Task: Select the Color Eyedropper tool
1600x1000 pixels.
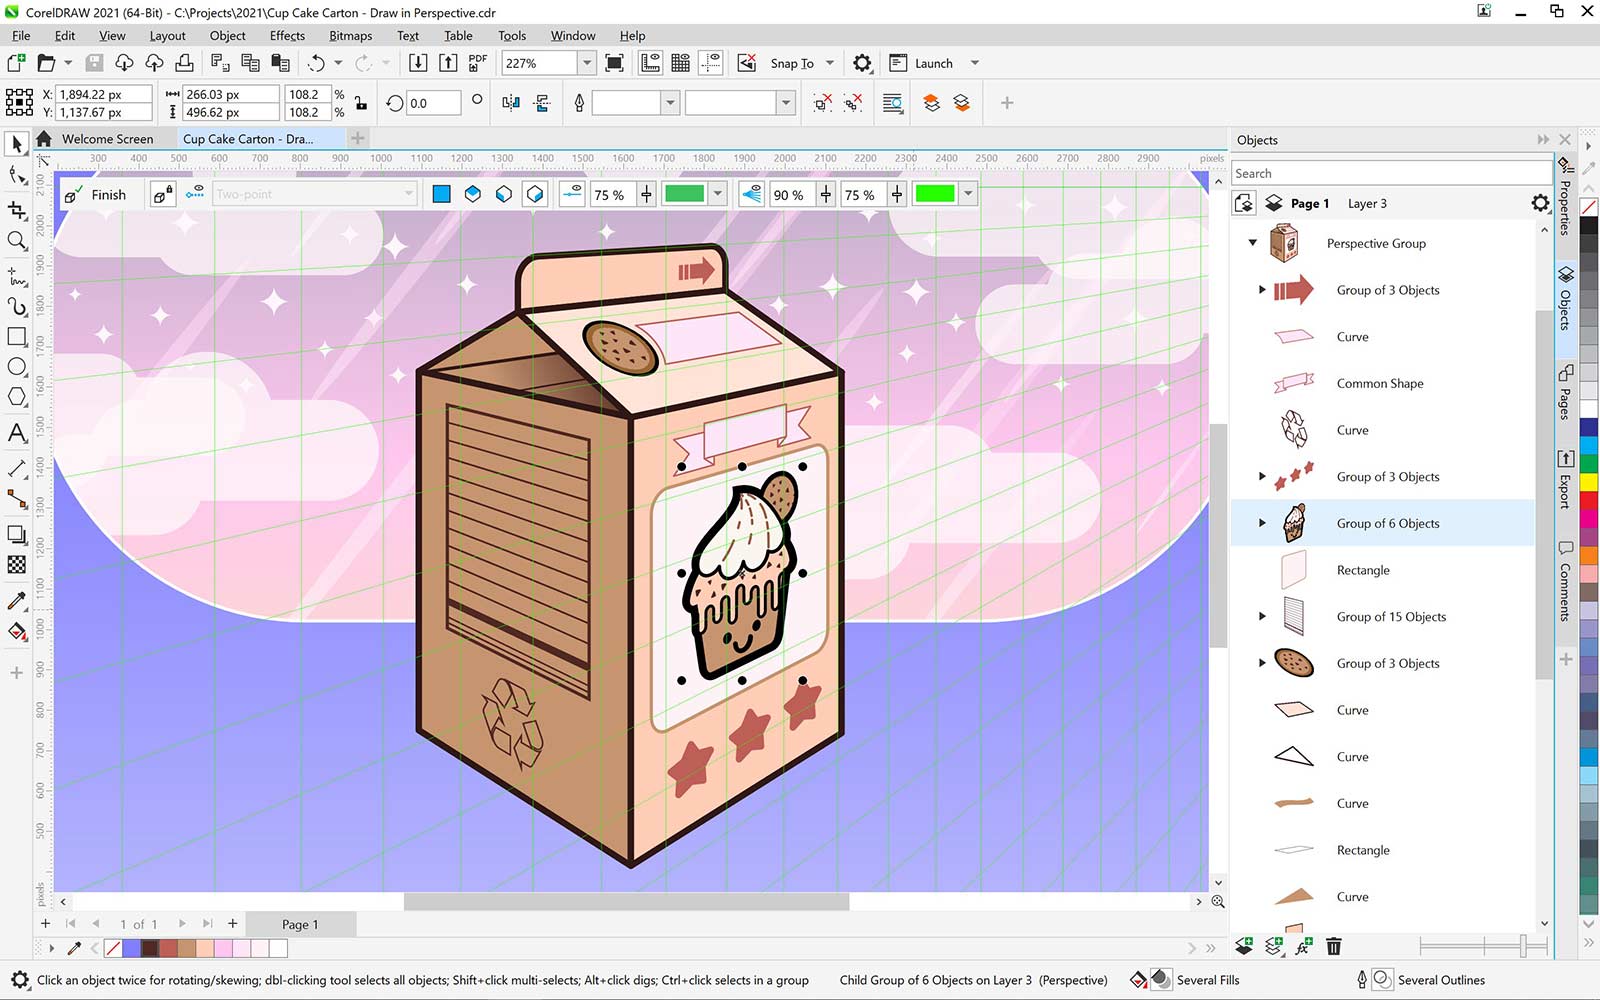Action: pos(16,601)
